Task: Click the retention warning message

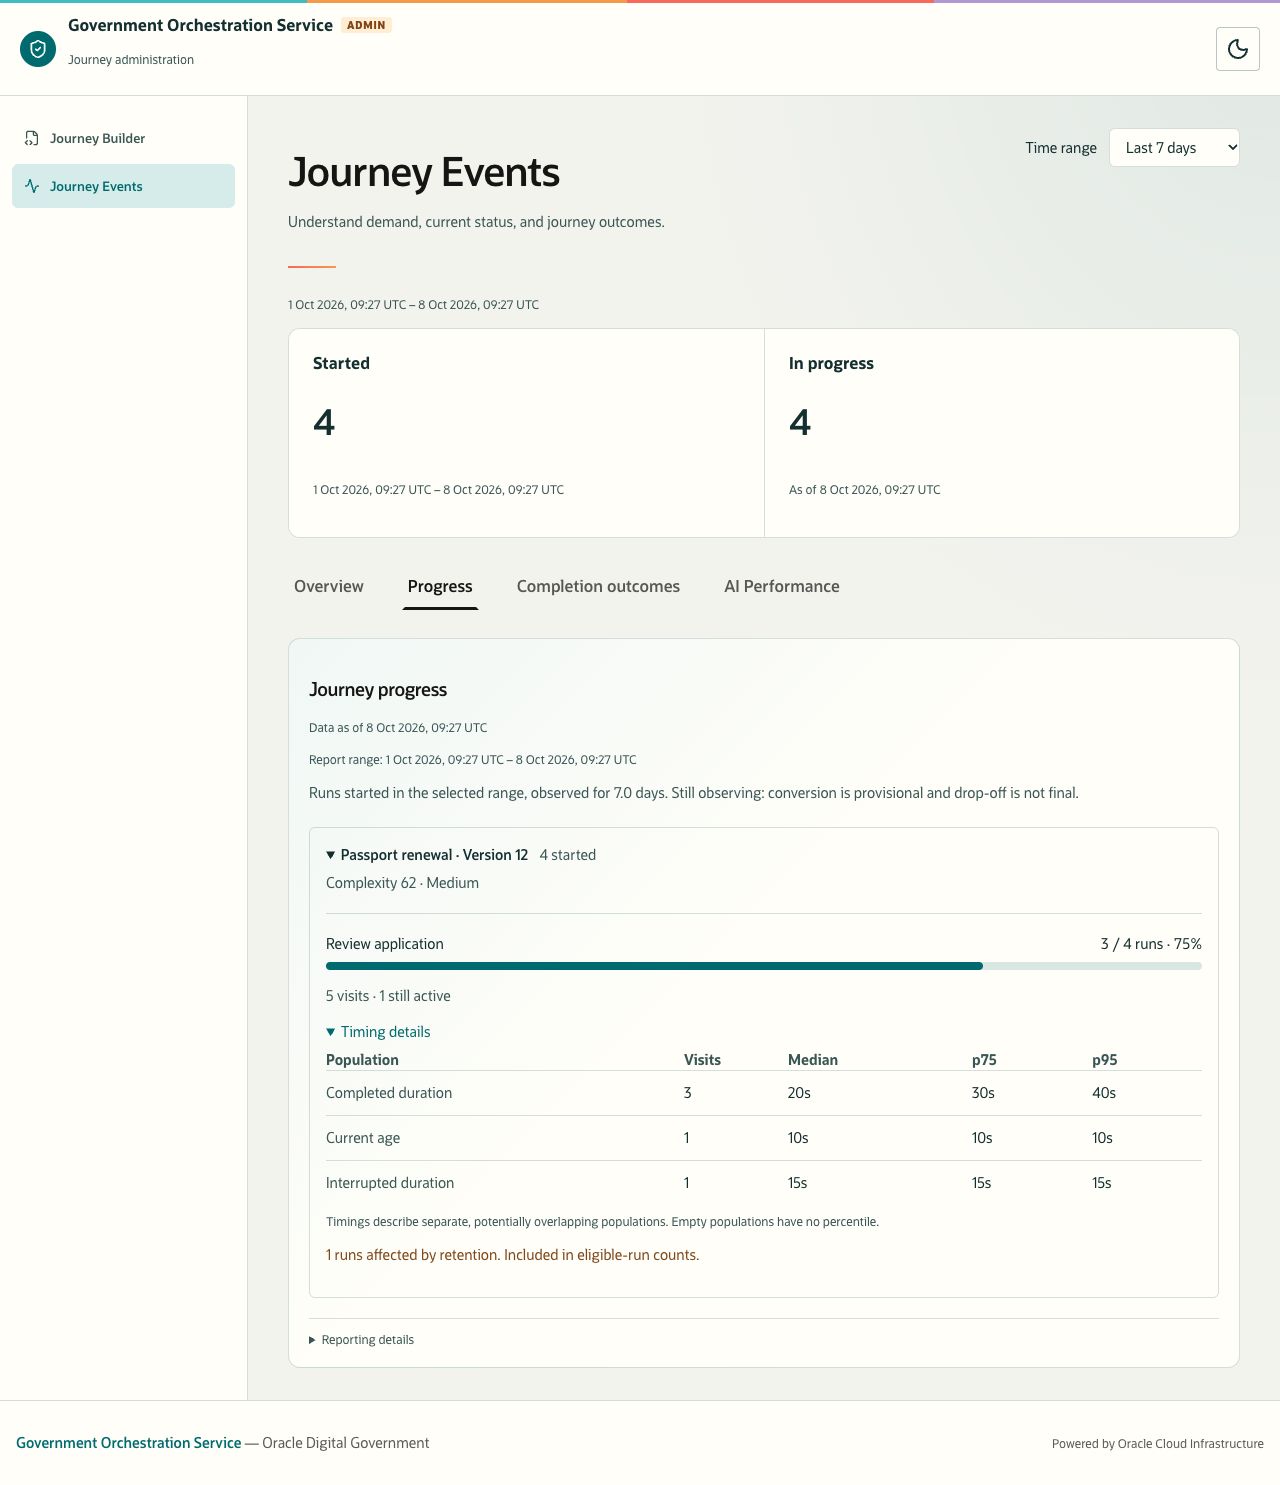Action: click(x=513, y=1255)
